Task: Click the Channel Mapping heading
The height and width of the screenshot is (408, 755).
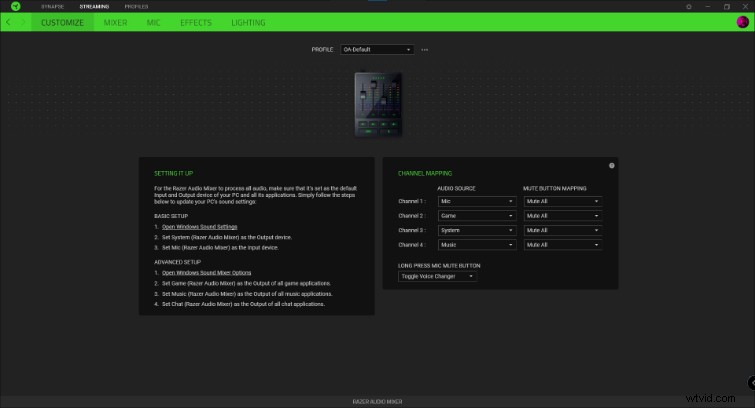Action: click(425, 173)
